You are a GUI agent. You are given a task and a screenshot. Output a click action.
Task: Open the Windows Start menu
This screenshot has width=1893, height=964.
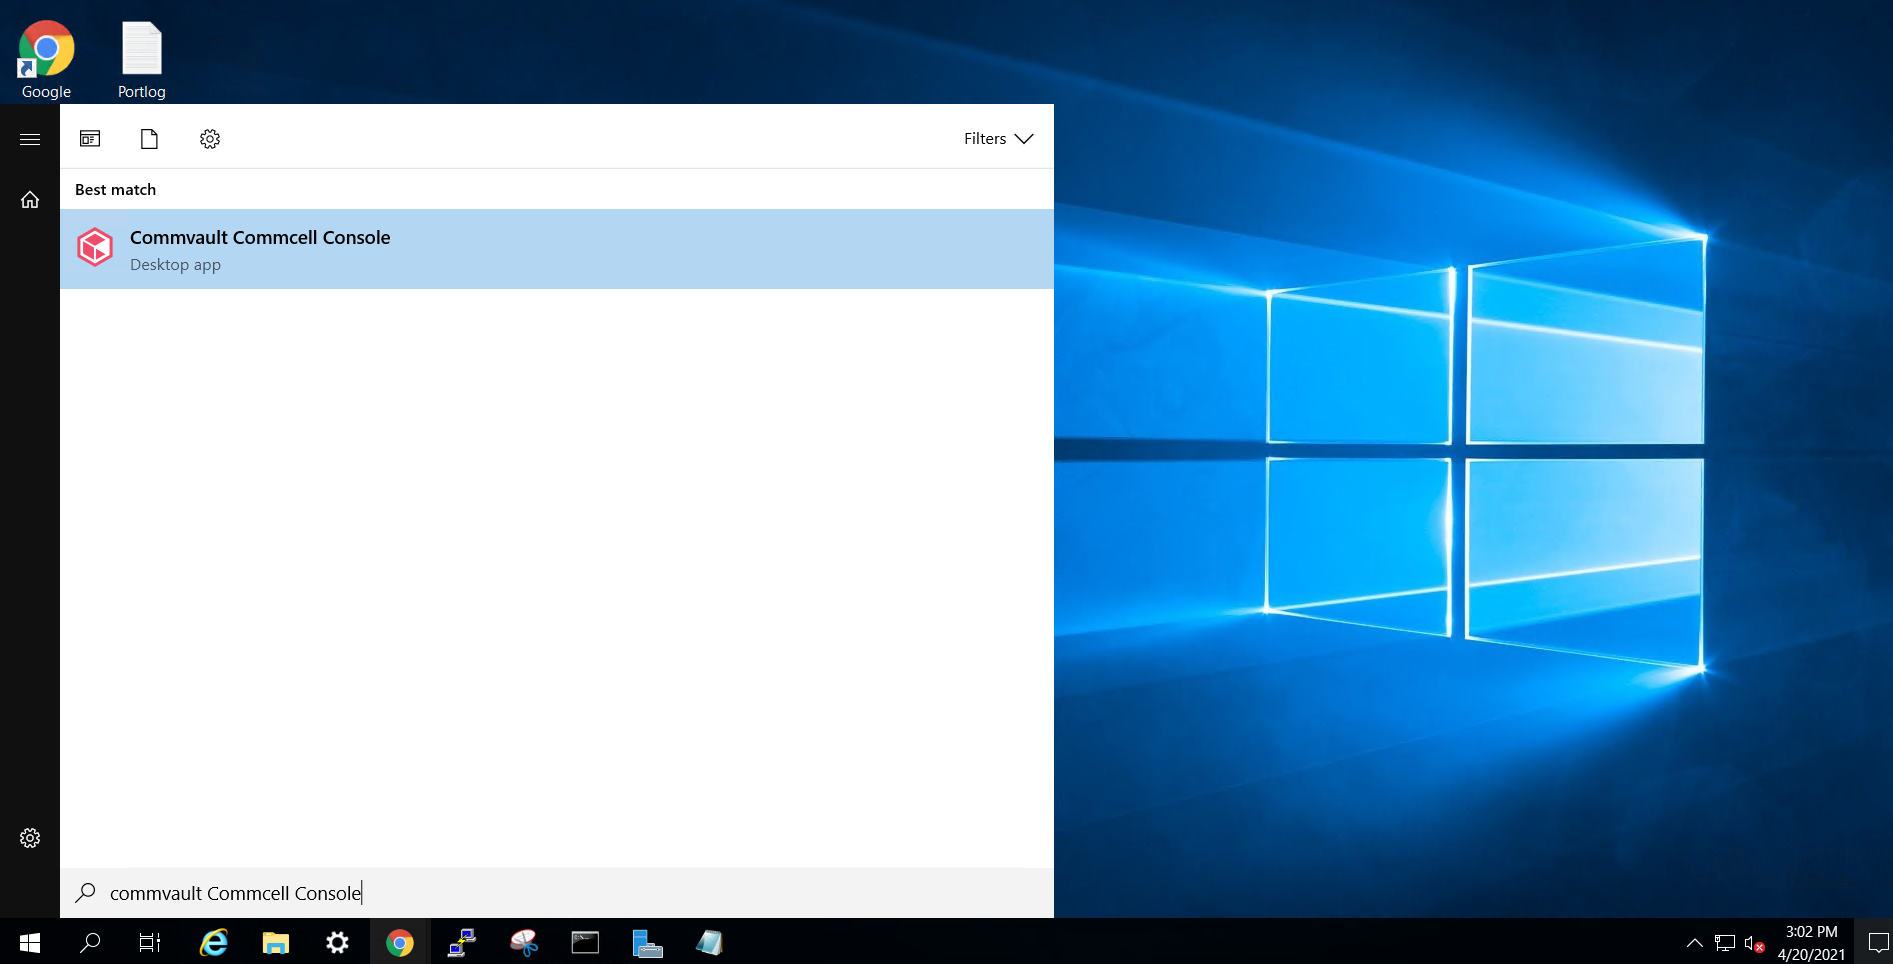coord(30,942)
